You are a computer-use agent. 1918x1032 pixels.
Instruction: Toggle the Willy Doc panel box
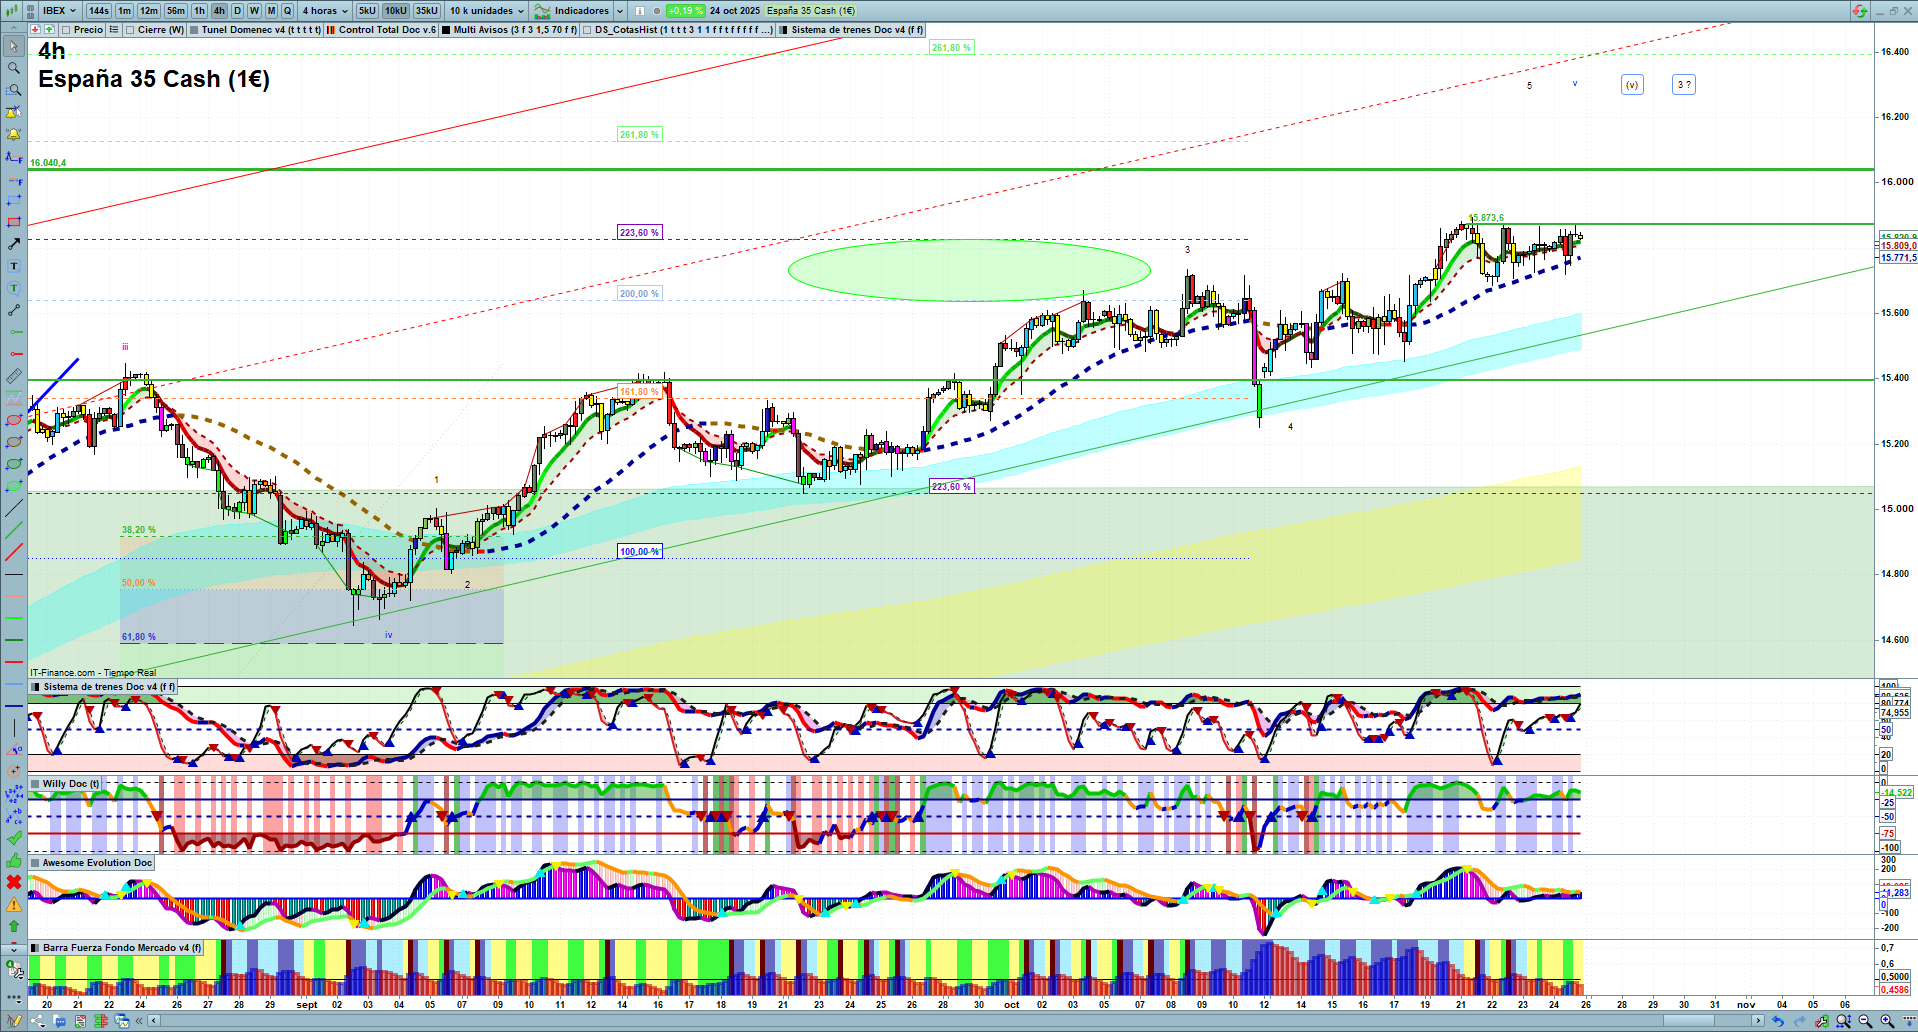pos(35,784)
